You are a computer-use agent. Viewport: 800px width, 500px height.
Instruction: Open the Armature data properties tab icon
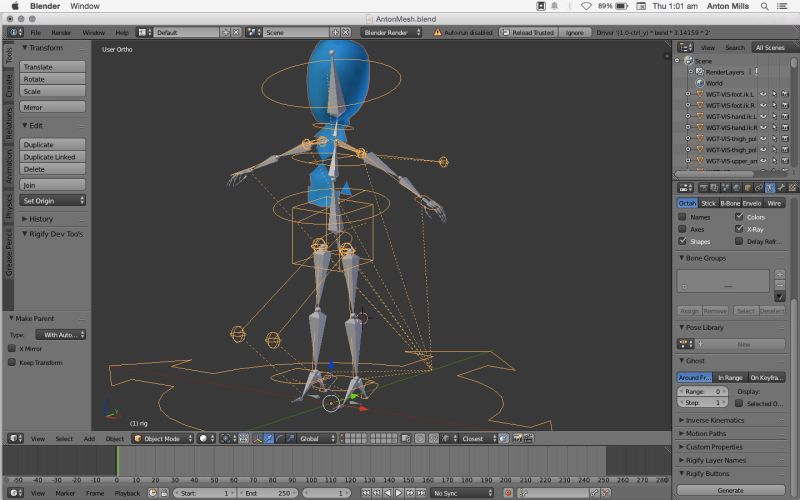(770, 188)
